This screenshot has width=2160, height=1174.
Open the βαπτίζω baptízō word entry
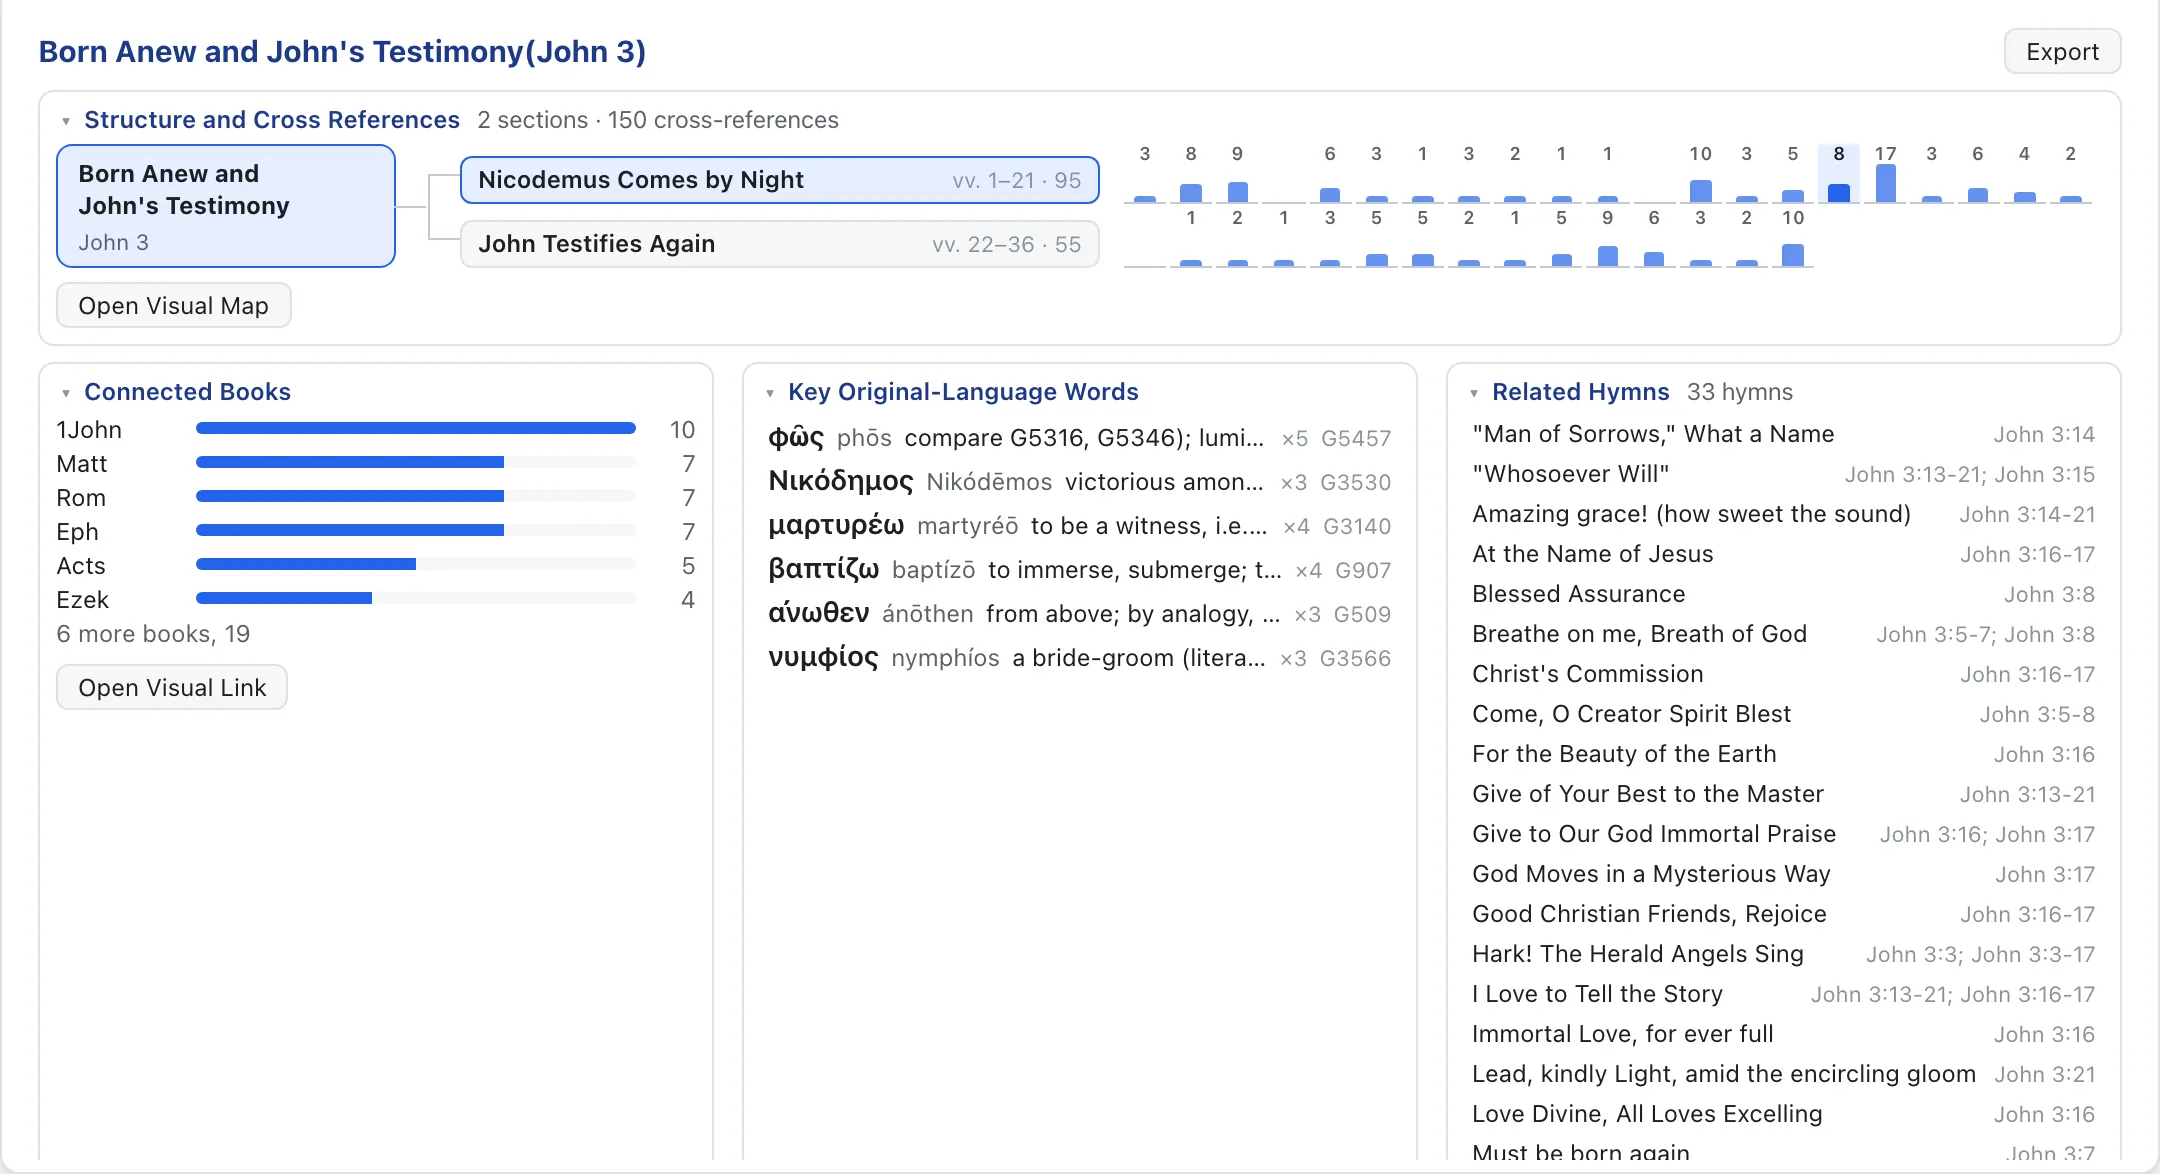point(1079,569)
